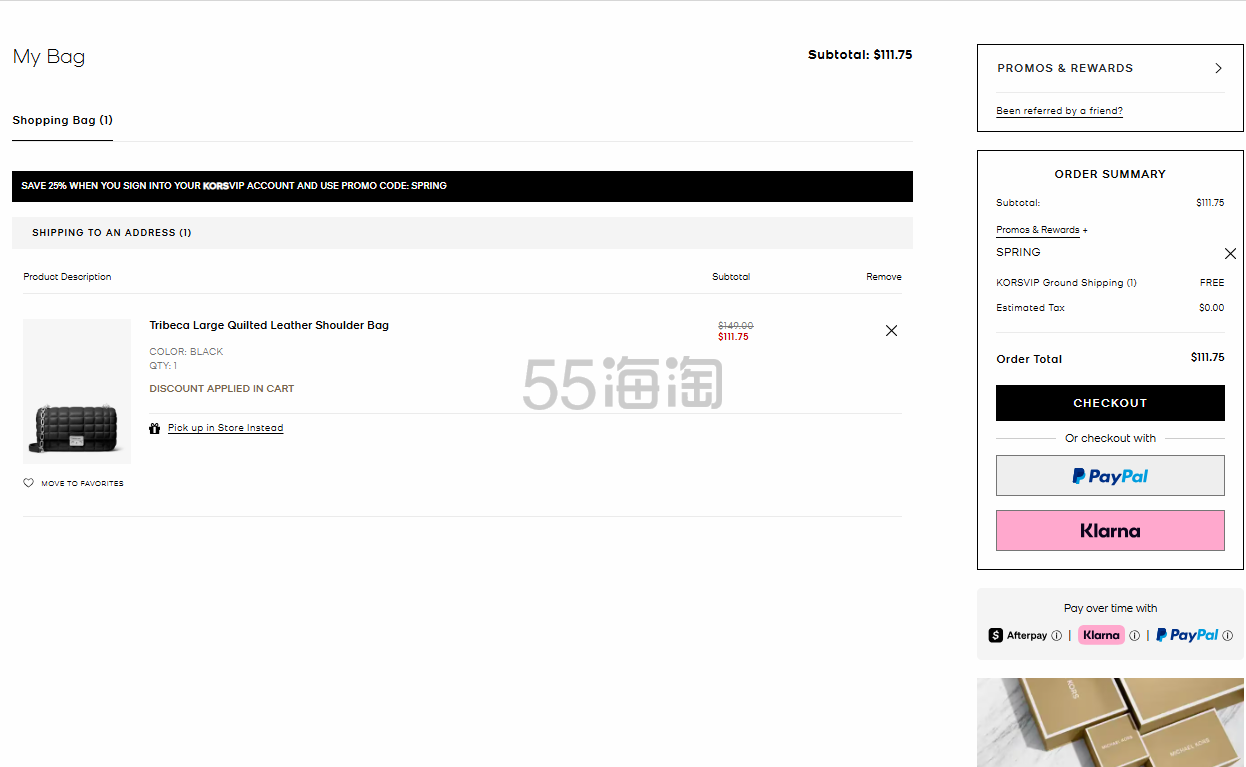The width and height of the screenshot is (1246, 767).
Task: Click small Klarna badge under Pay over time
Action: coord(1101,635)
